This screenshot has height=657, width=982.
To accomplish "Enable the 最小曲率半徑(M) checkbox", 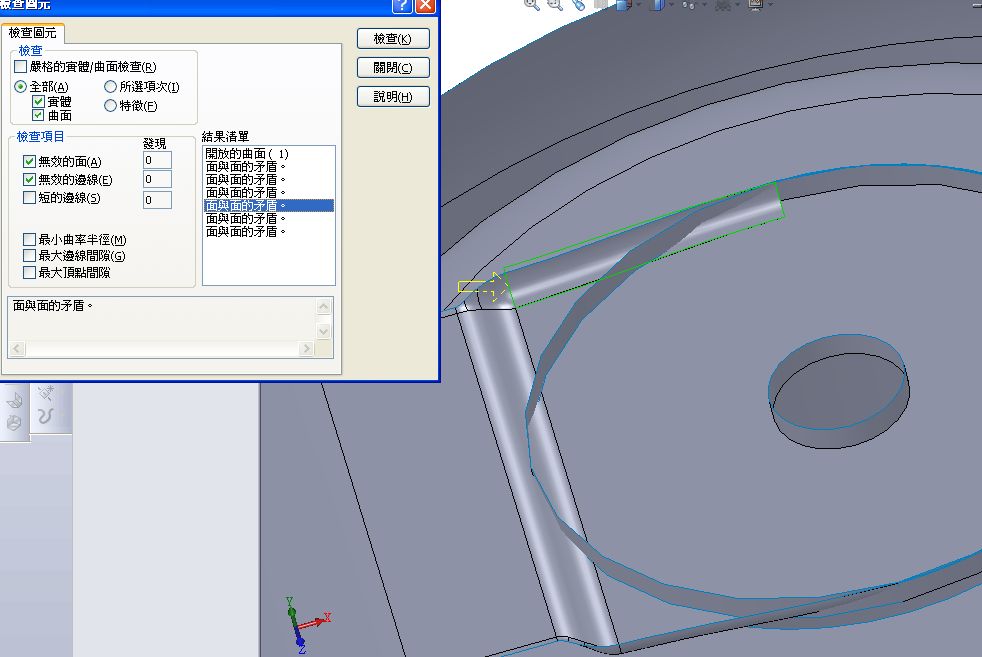I will 29,239.
